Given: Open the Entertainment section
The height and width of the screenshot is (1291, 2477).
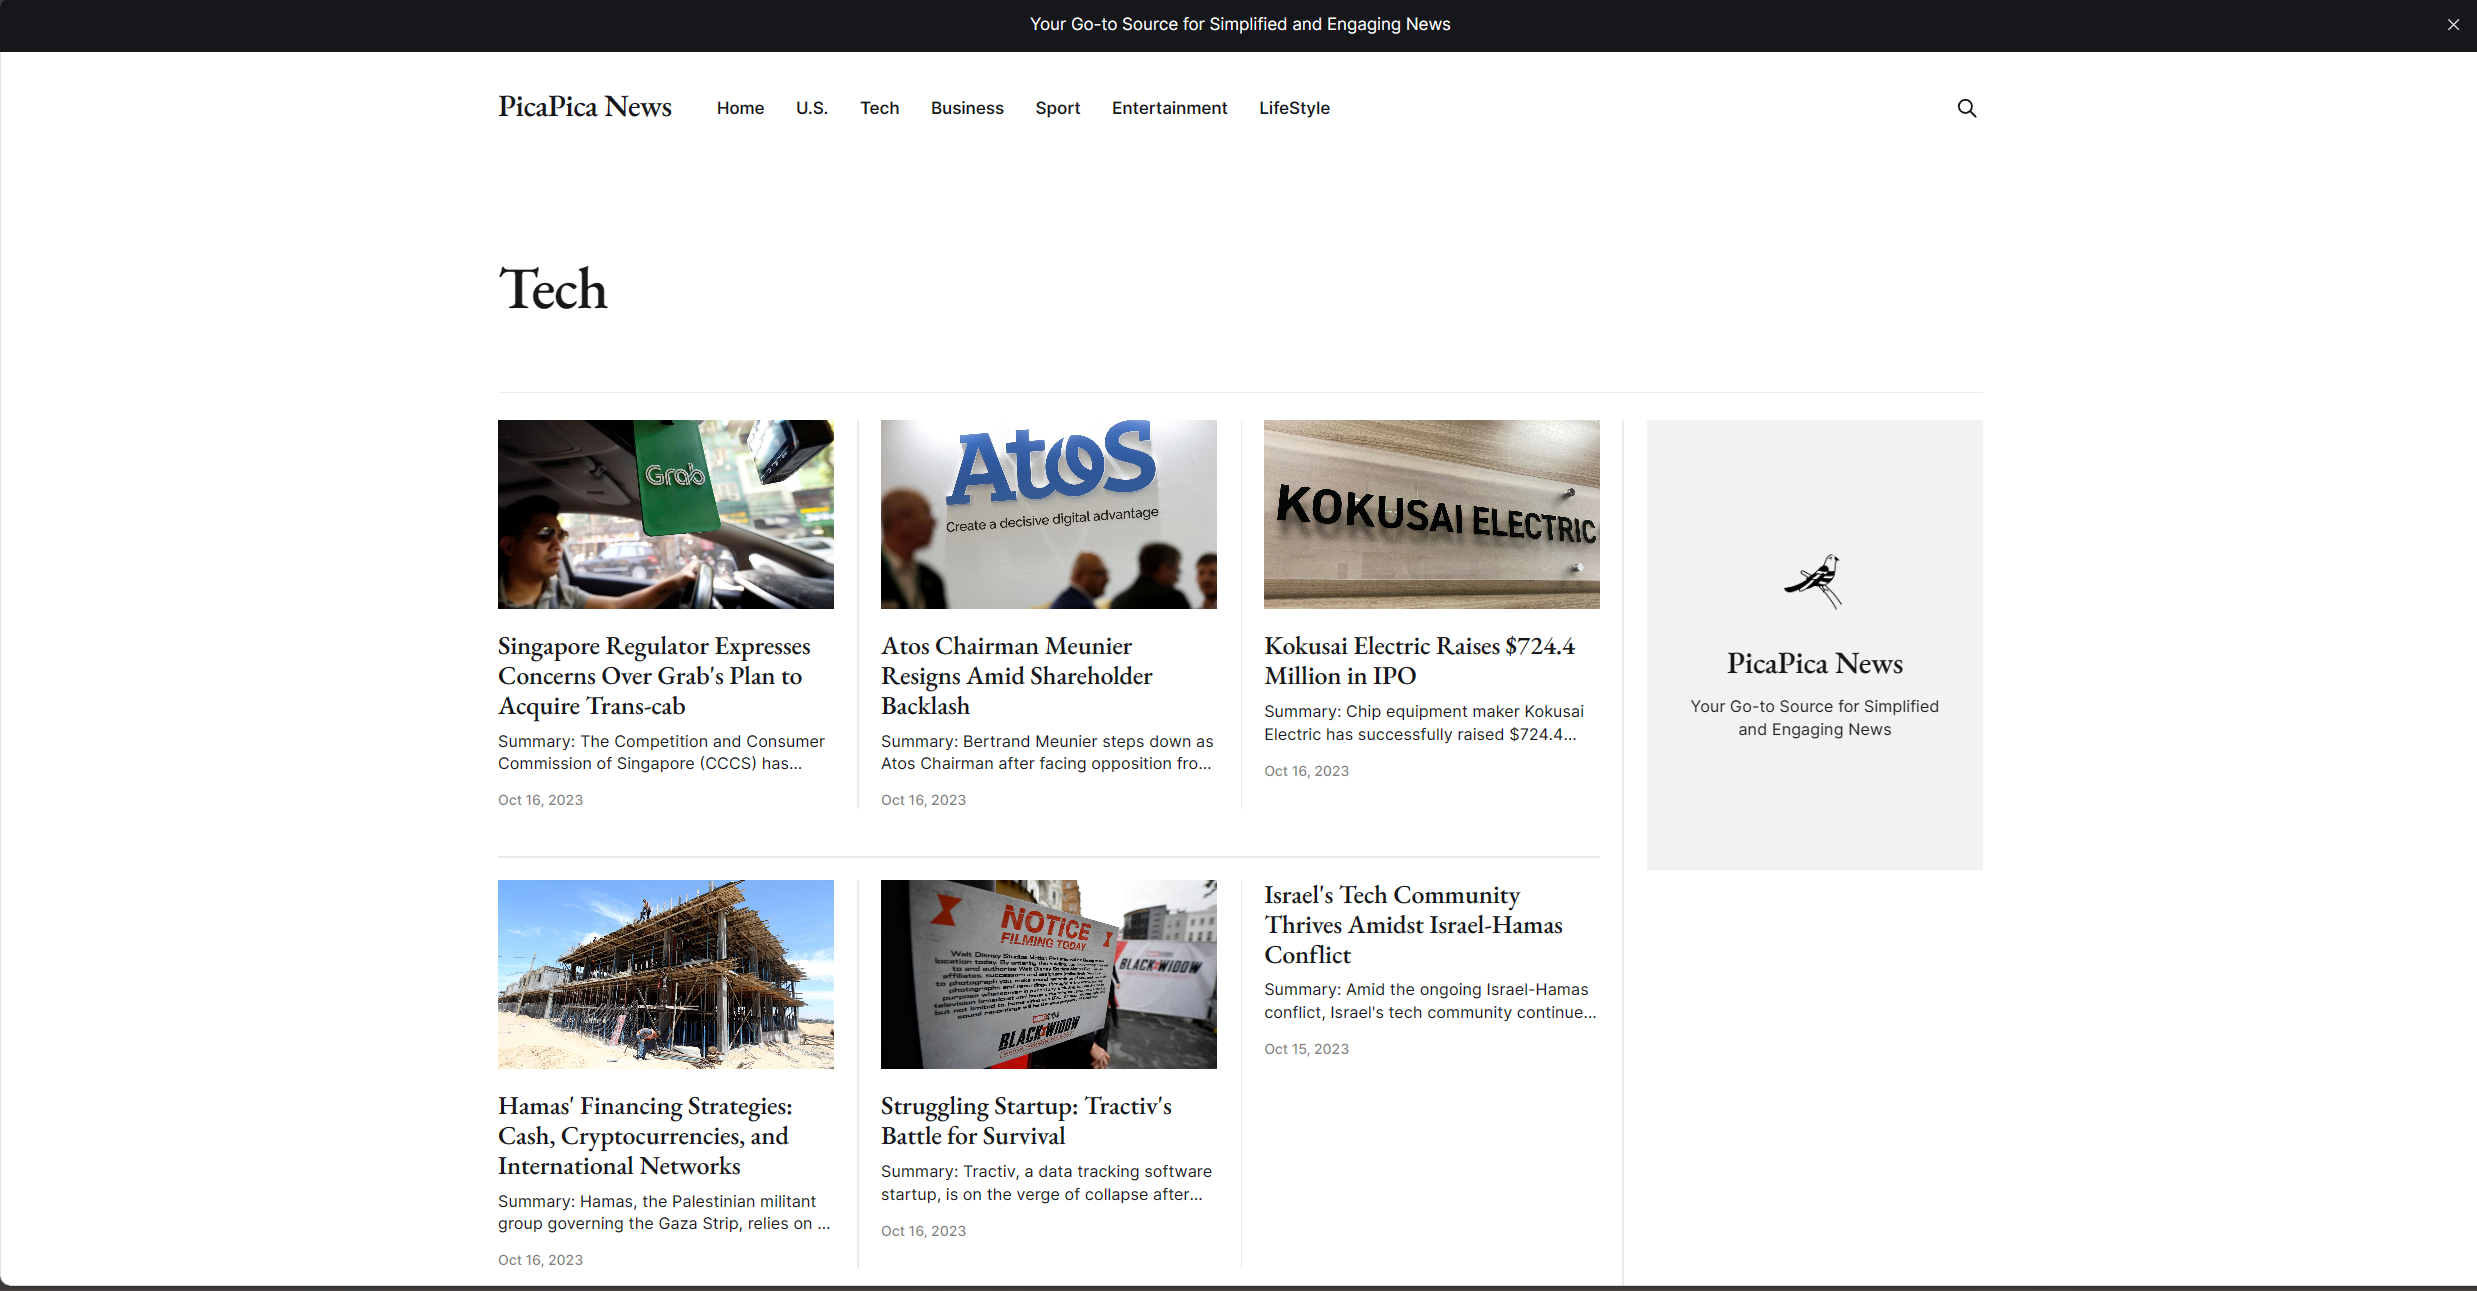Looking at the screenshot, I should tap(1169, 108).
